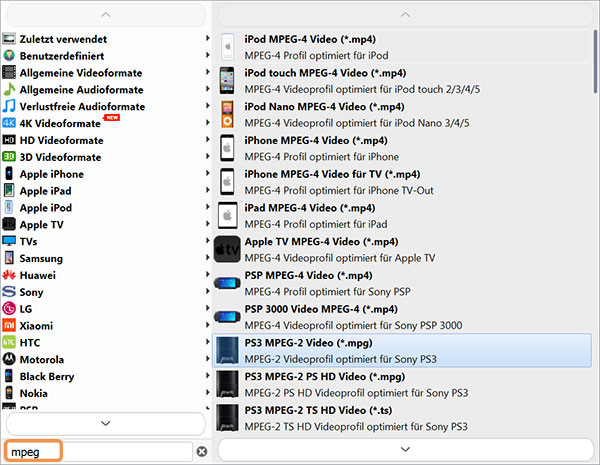Click the orange iPod Nano thumbnail
Screen dimensions: 600x465
[227, 114]
